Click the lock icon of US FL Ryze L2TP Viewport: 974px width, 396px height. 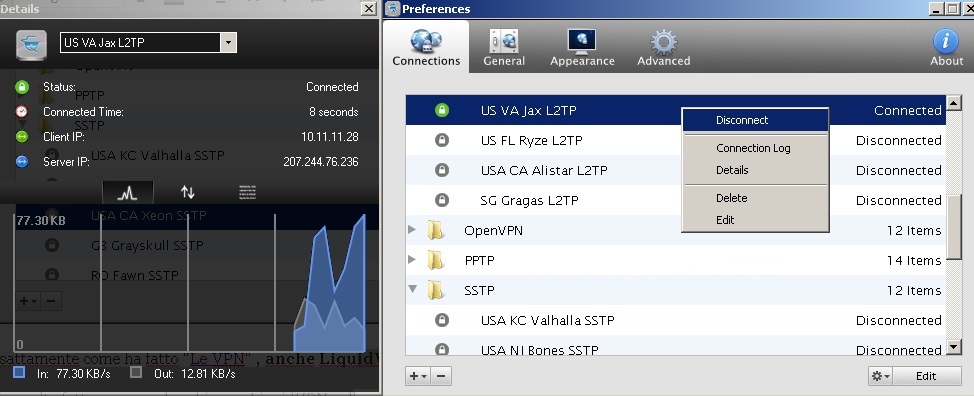[x=442, y=140]
